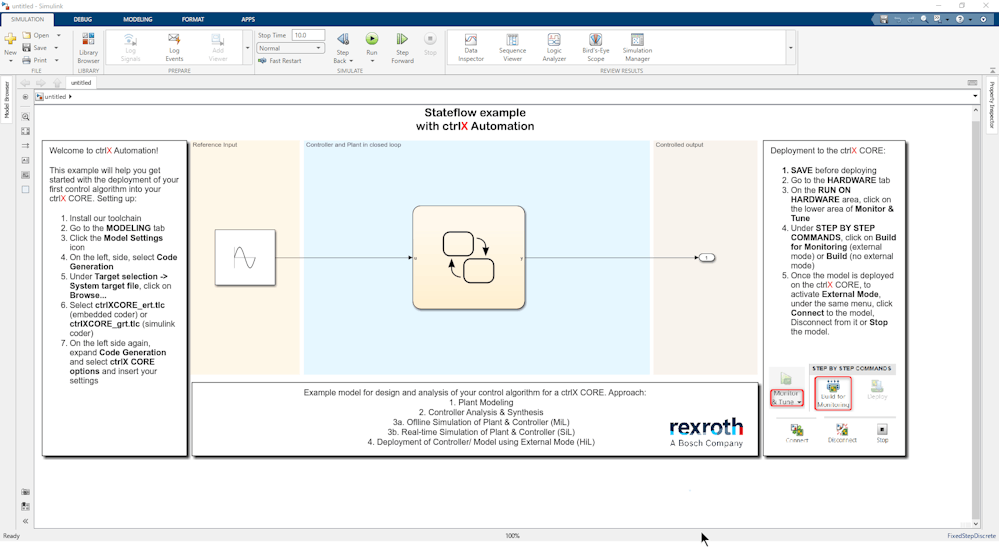The height and width of the screenshot is (550, 999).
Task: Click the quick access Redo icon
Action: tap(910, 20)
